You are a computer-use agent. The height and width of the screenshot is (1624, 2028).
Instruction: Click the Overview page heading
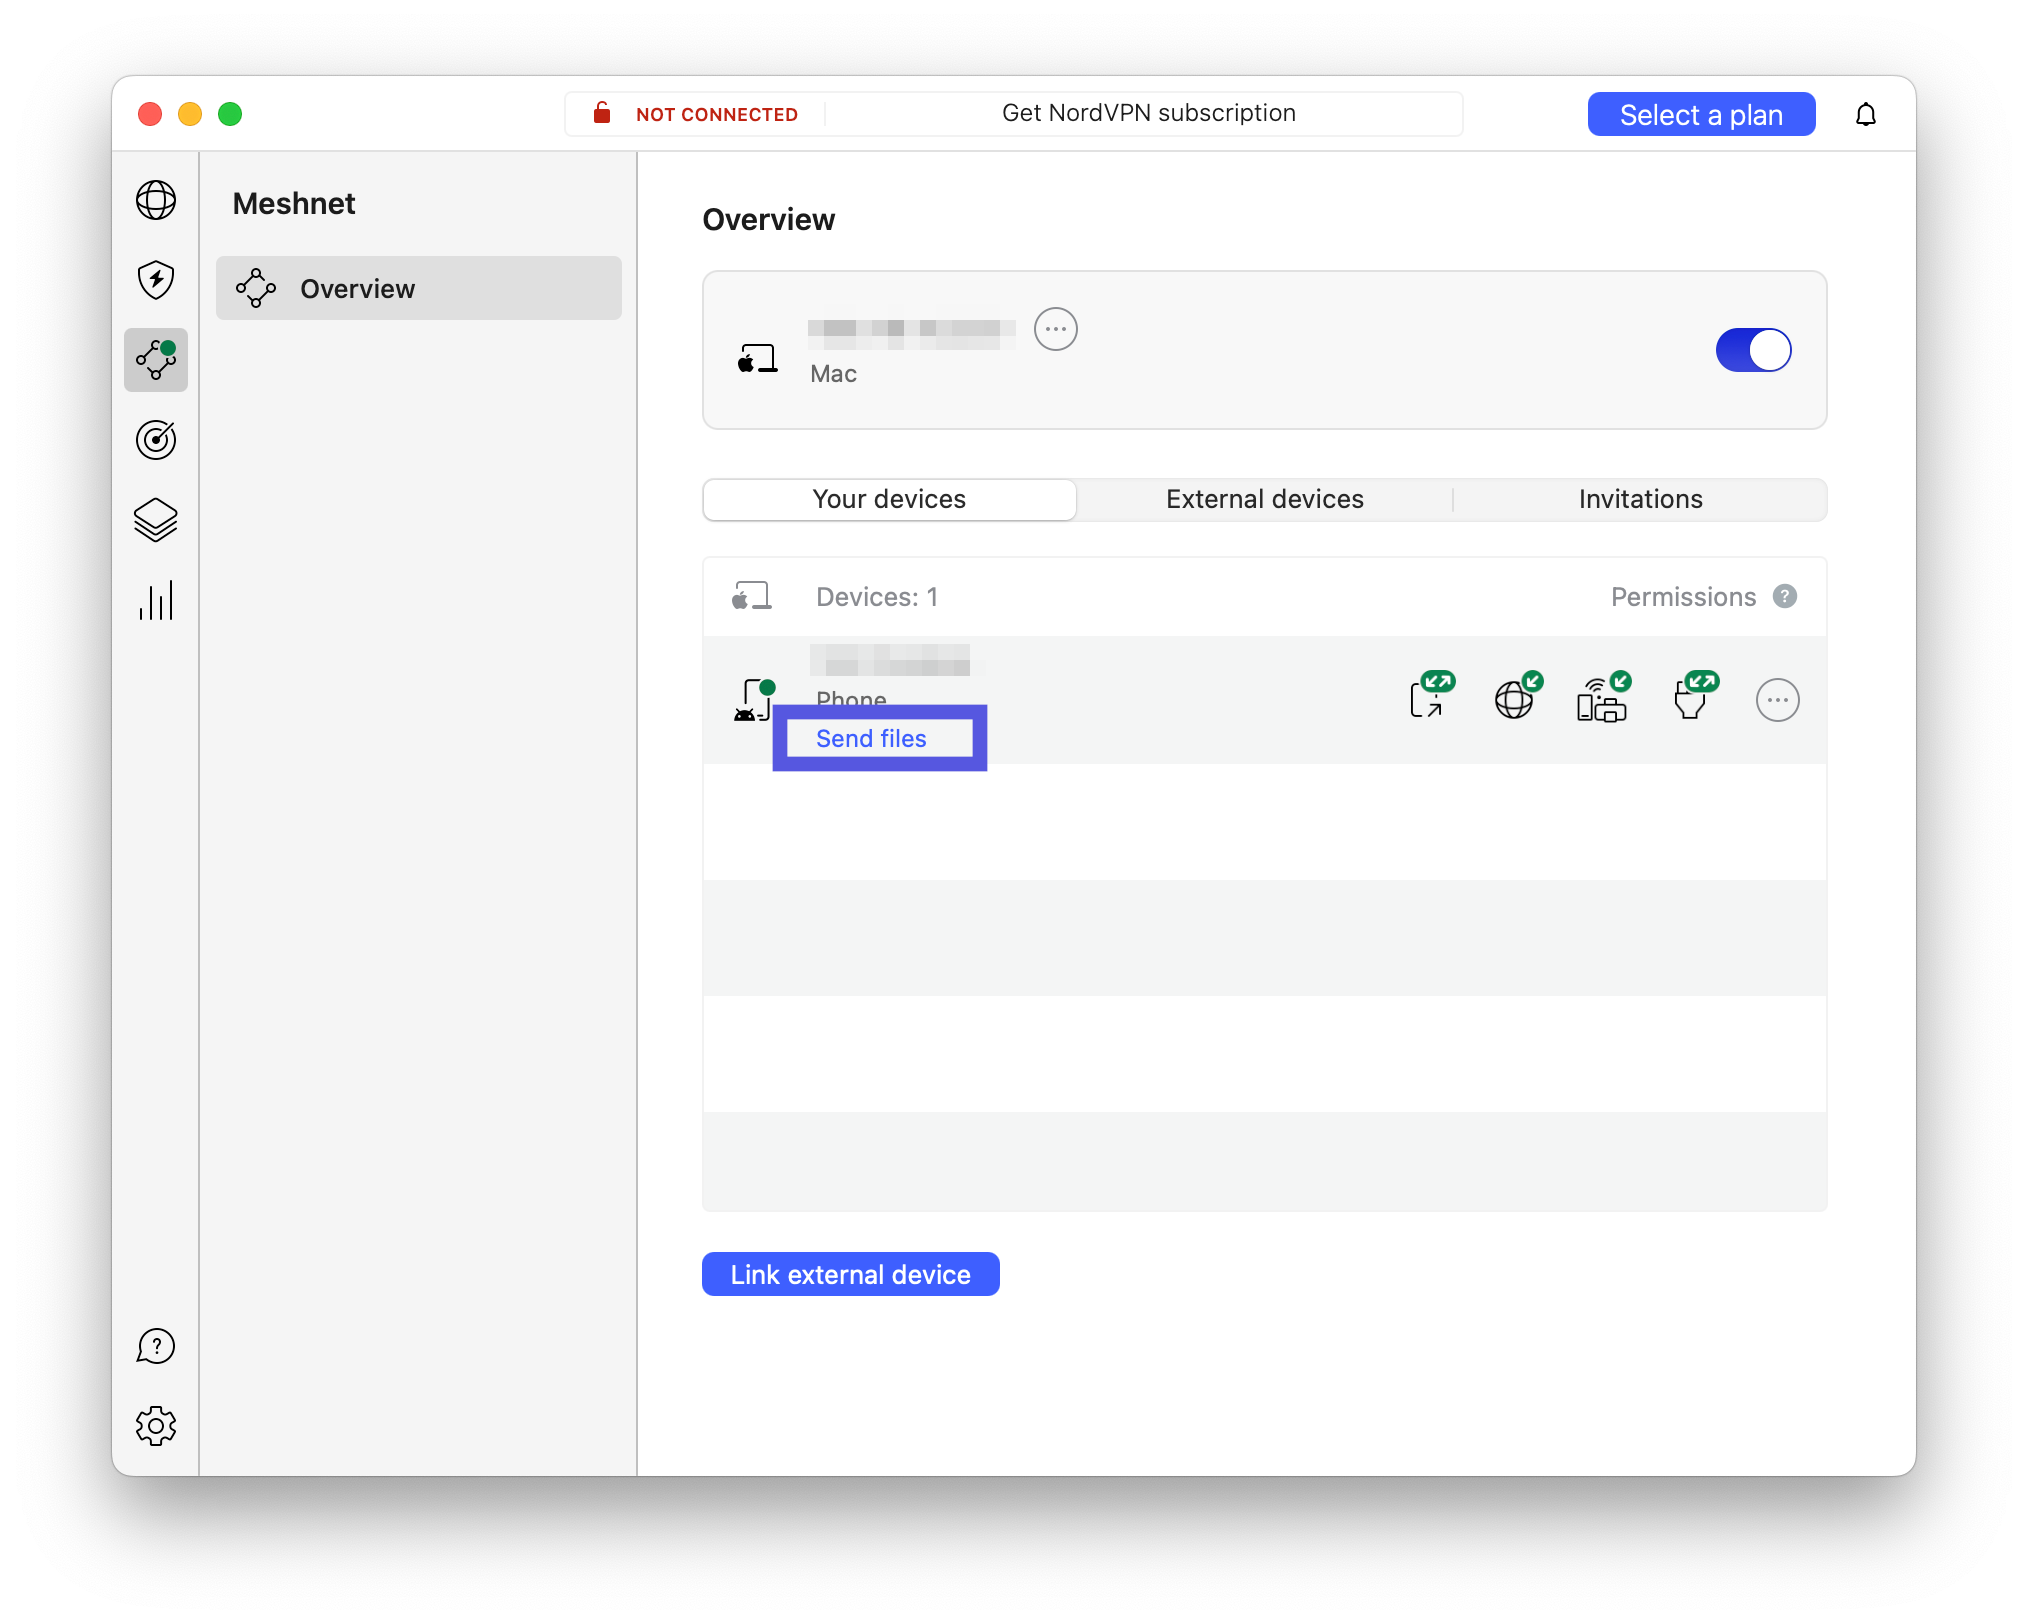(769, 219)
